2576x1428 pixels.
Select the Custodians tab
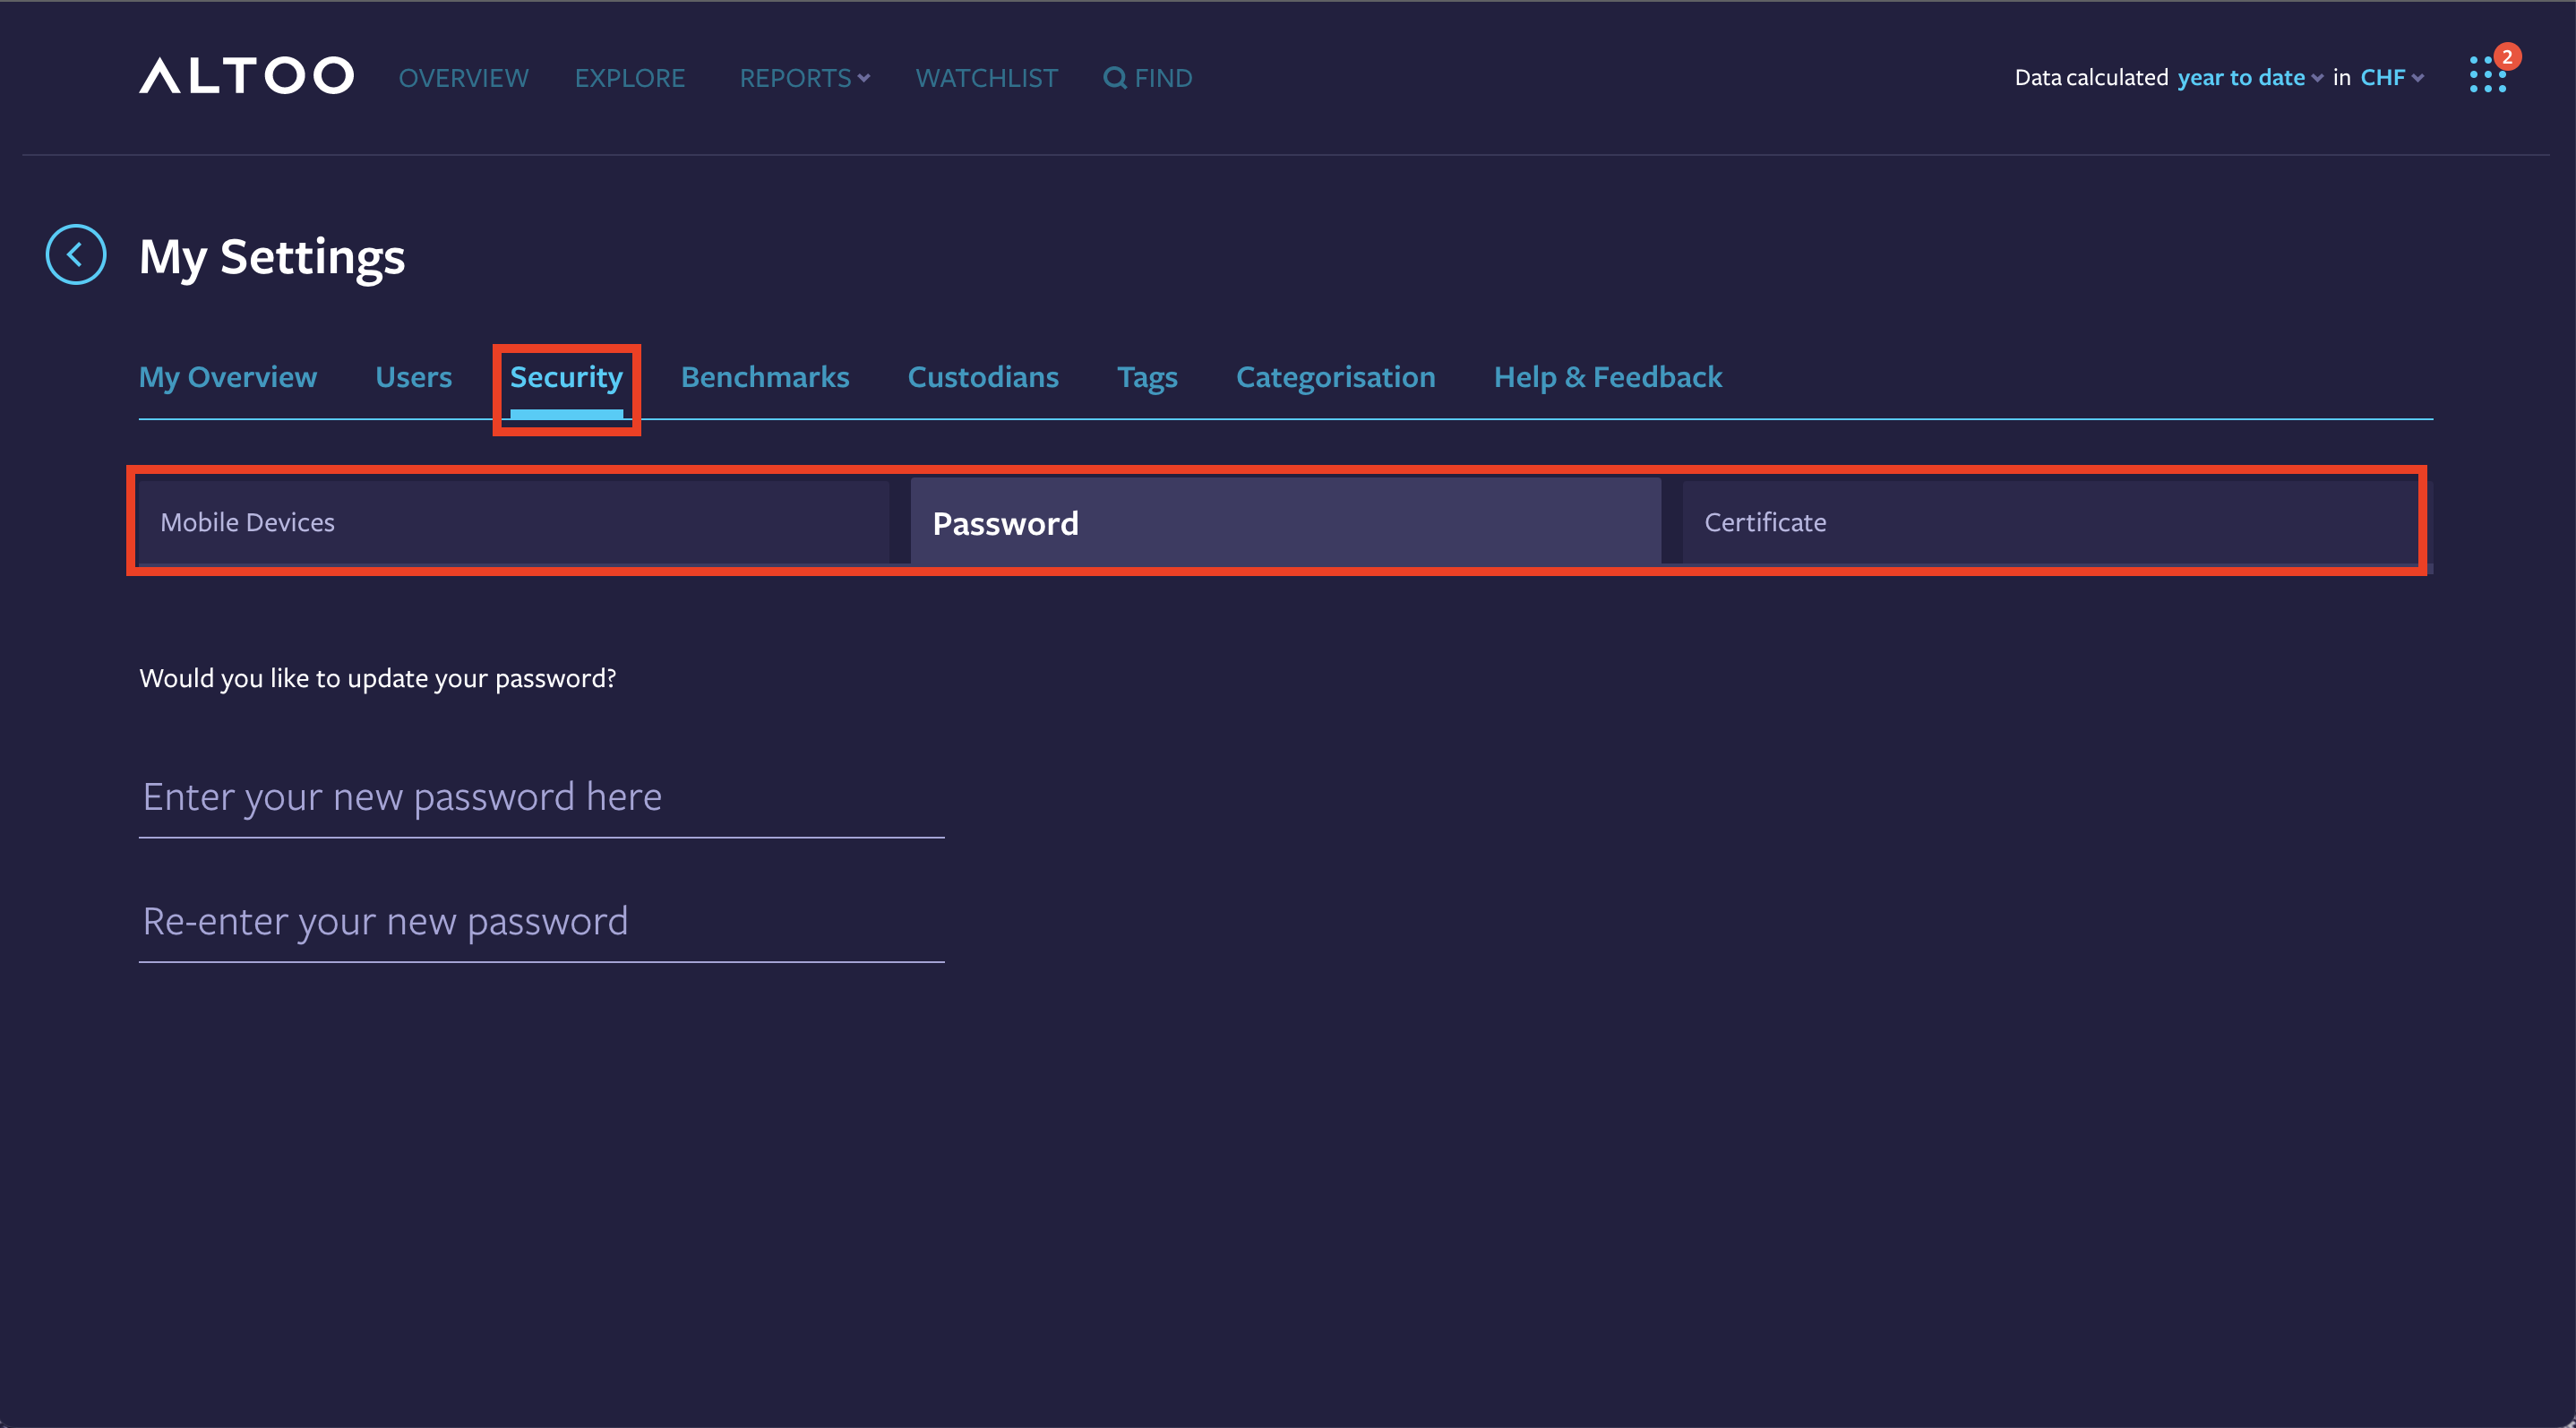tap(983, 377)
